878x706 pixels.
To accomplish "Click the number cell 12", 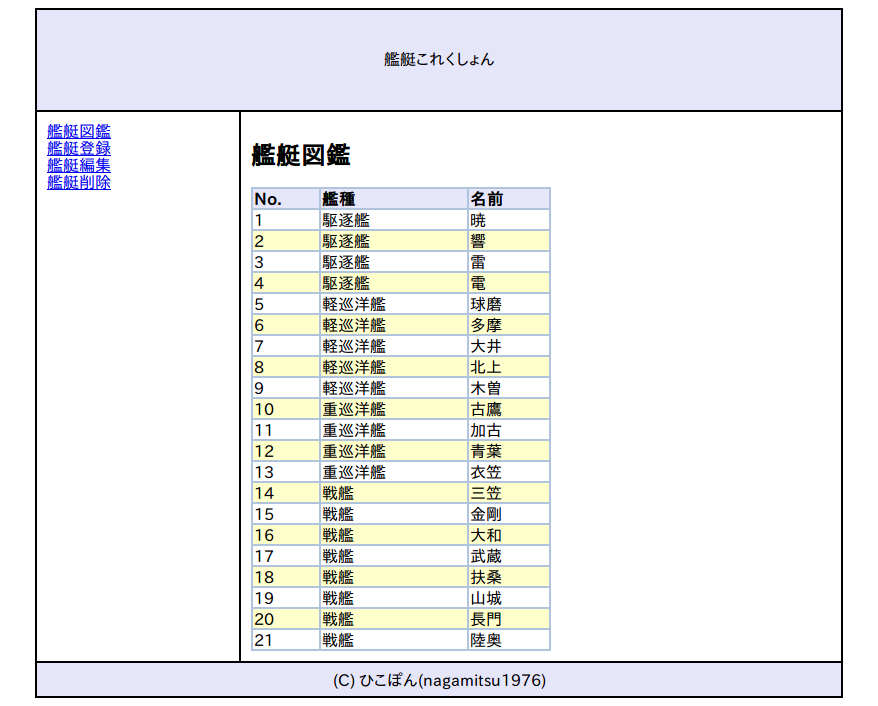I will (x=286, y=451).
